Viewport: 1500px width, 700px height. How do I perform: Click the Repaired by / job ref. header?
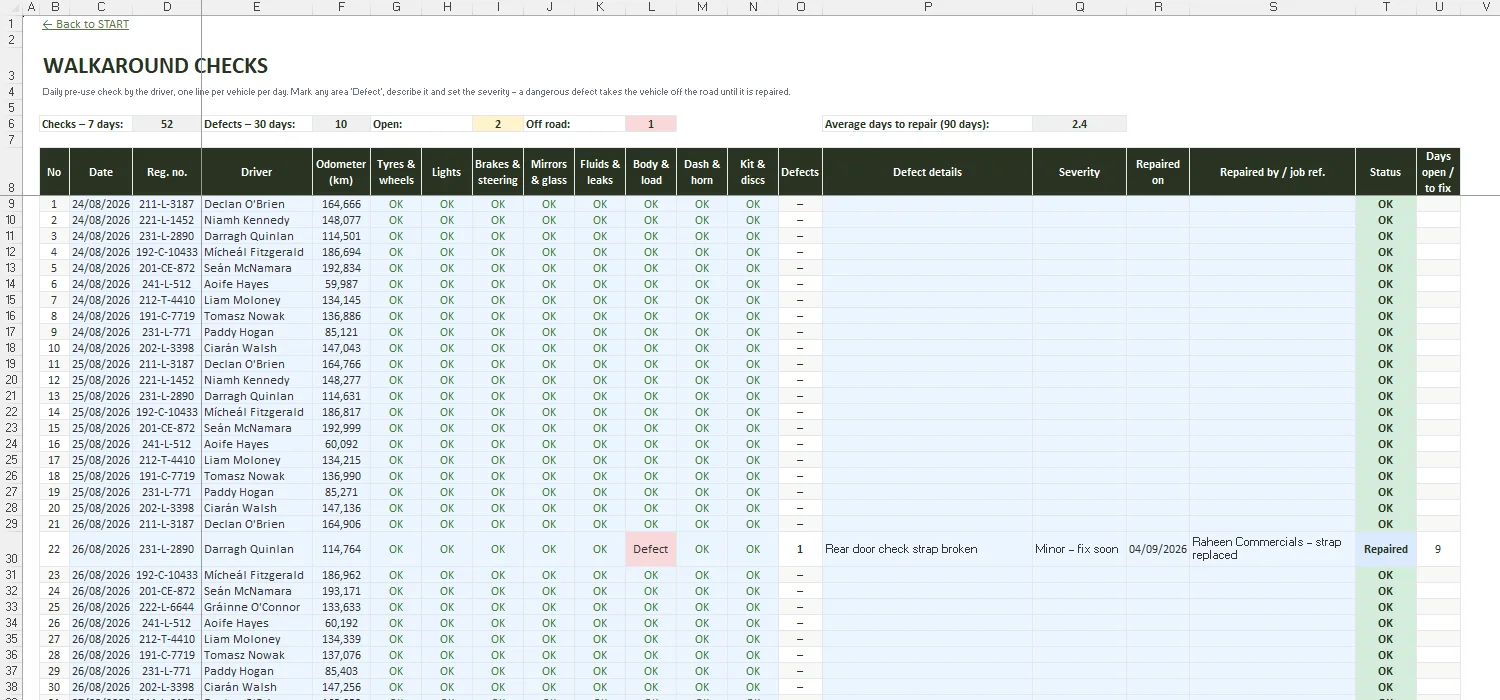(x=1272, y=172)
